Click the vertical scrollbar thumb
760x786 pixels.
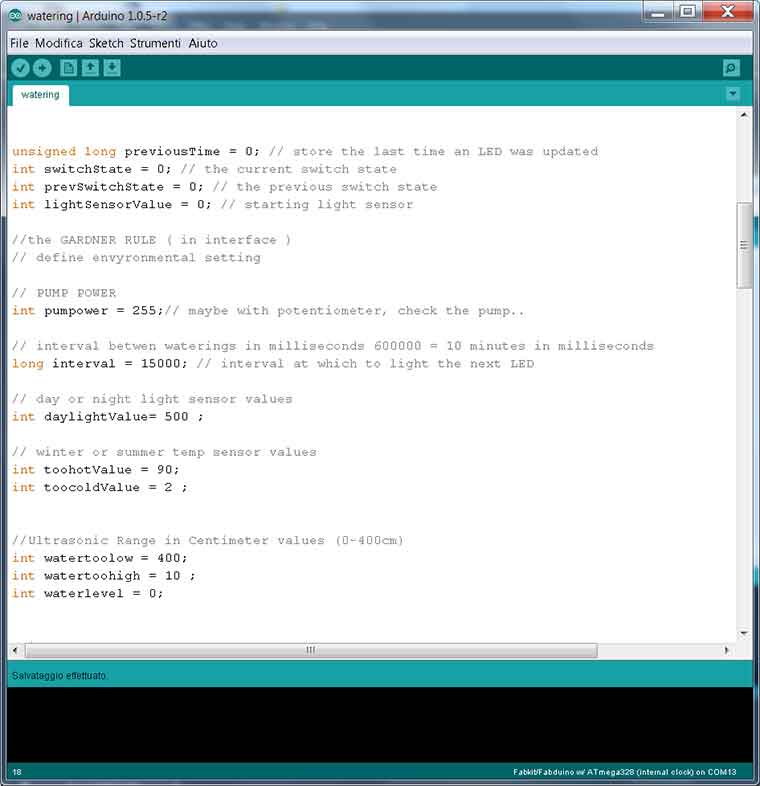744,245
